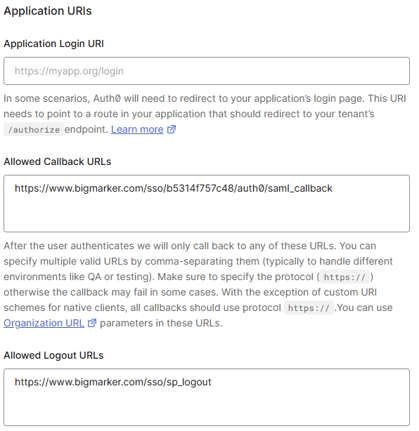Click the /authorize code snippet
This screenshot has height=431, width=419.
(x=34, y=130)
